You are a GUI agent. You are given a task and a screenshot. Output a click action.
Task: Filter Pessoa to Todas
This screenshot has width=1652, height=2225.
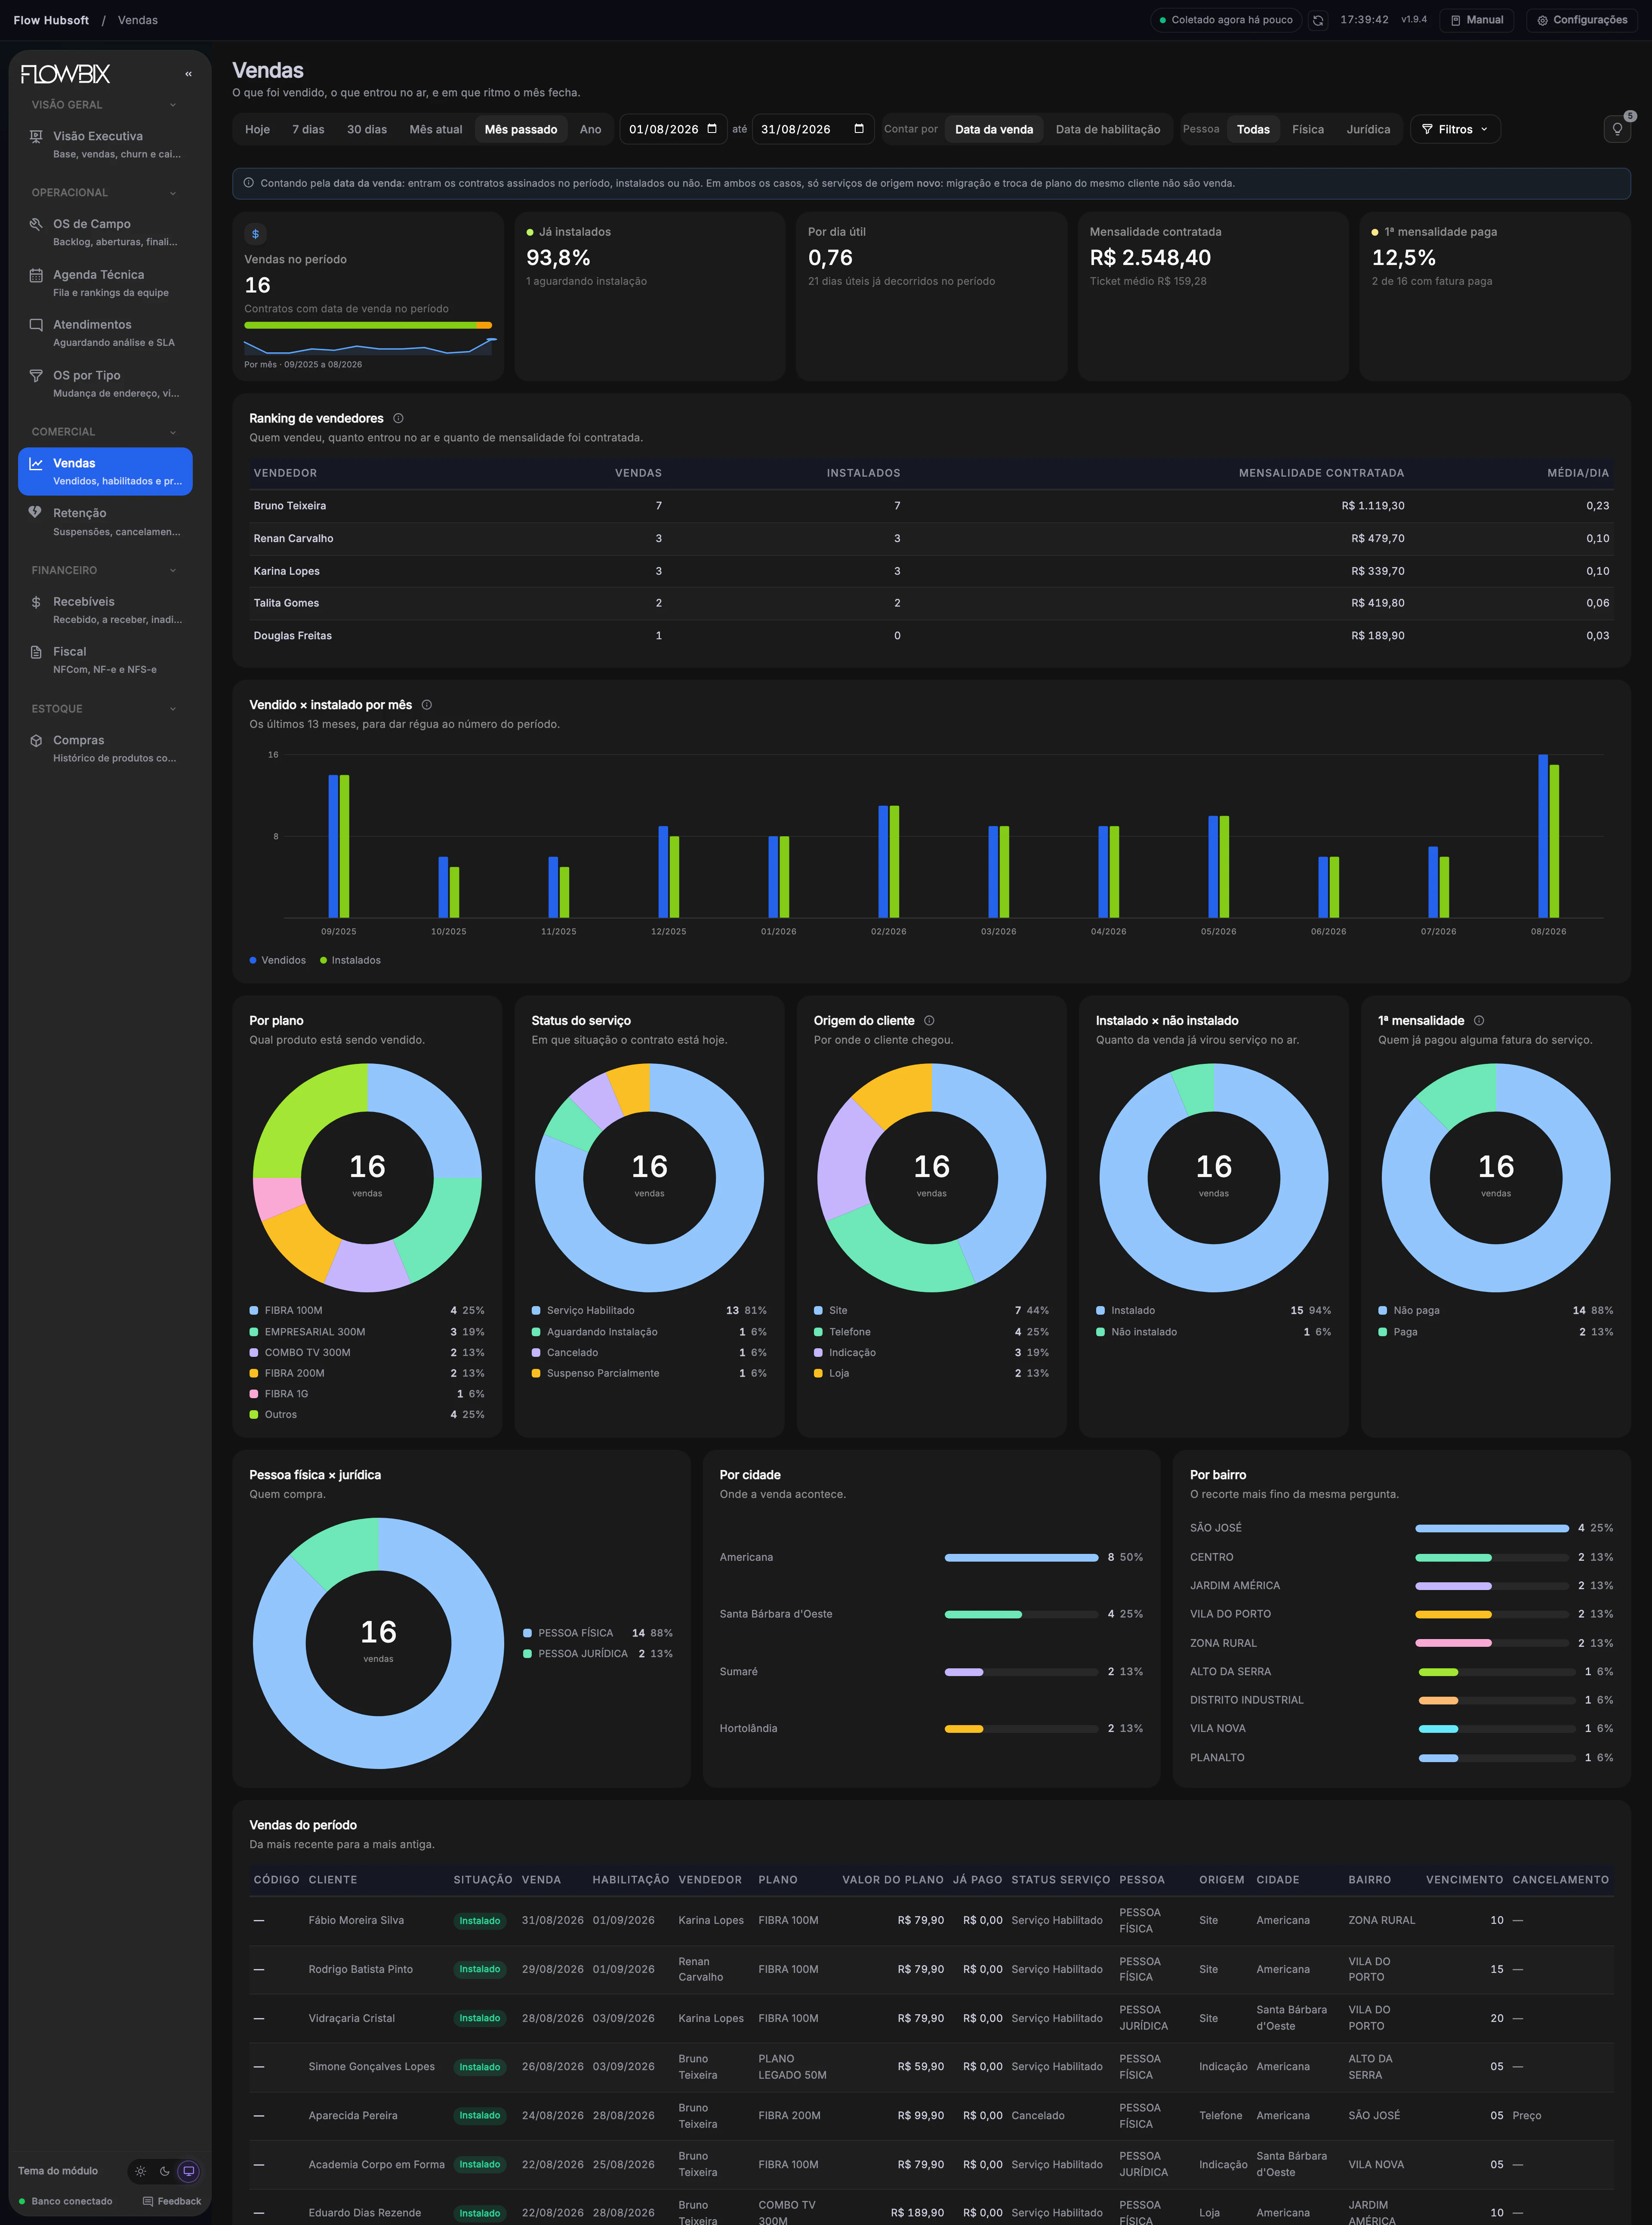coord(1253,130)
